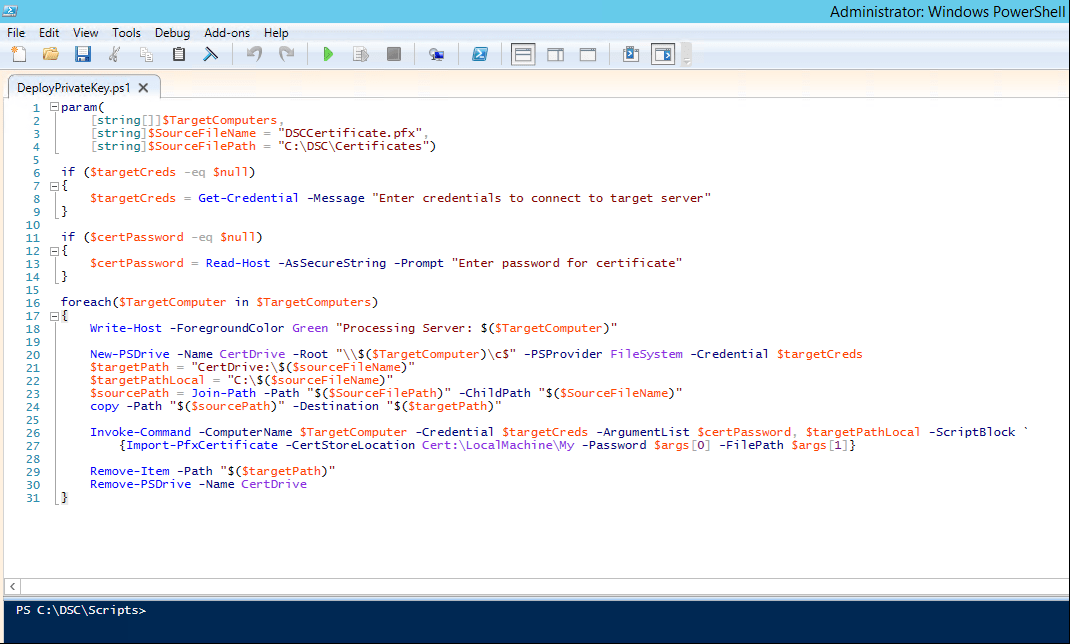Screen dimensions: 1070x644
Task: Open the Add-ons menu
Action: [x=227, y=33]
